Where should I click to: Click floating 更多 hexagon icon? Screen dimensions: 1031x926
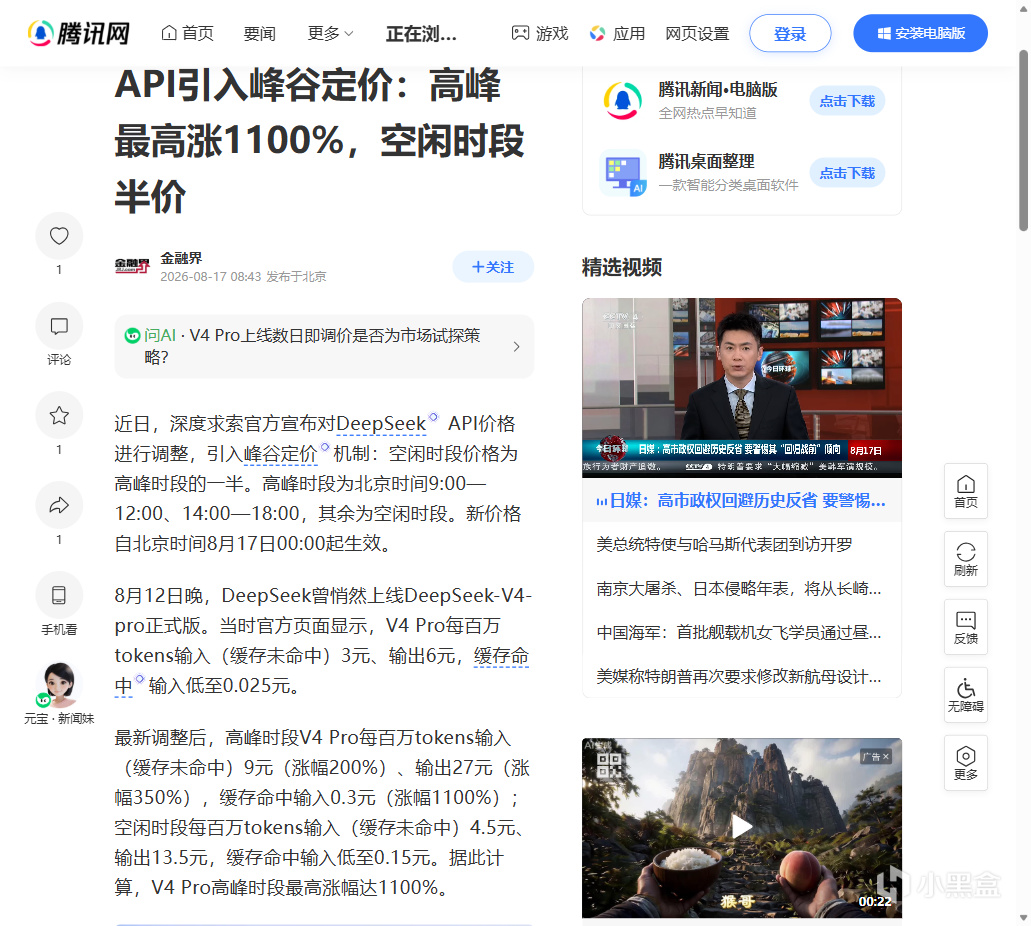tap(965, 763)
